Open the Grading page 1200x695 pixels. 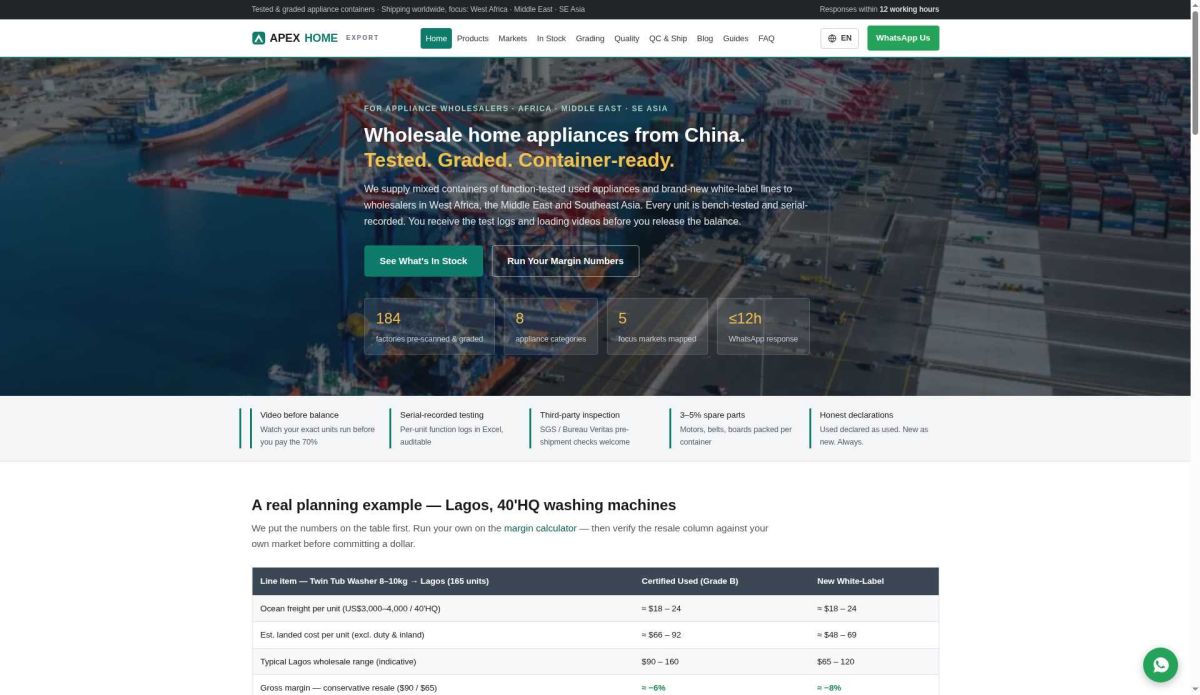590,38
